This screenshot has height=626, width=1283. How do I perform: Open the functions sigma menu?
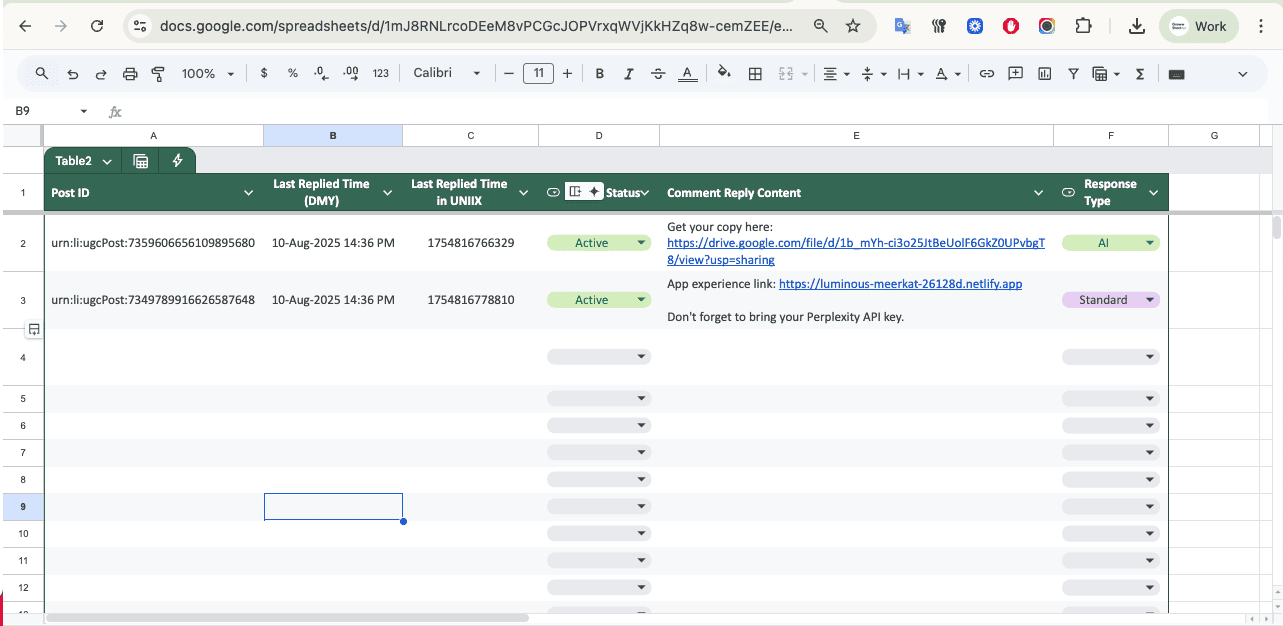click(1140, 73)
